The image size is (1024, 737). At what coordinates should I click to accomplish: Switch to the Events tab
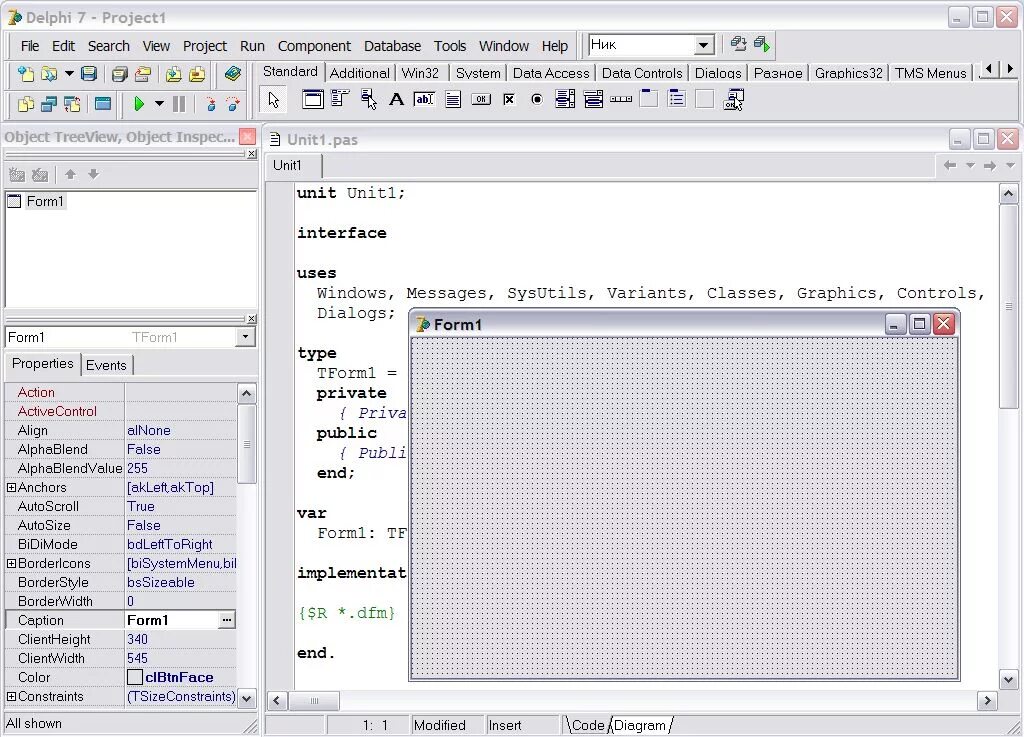click(106, 365)
